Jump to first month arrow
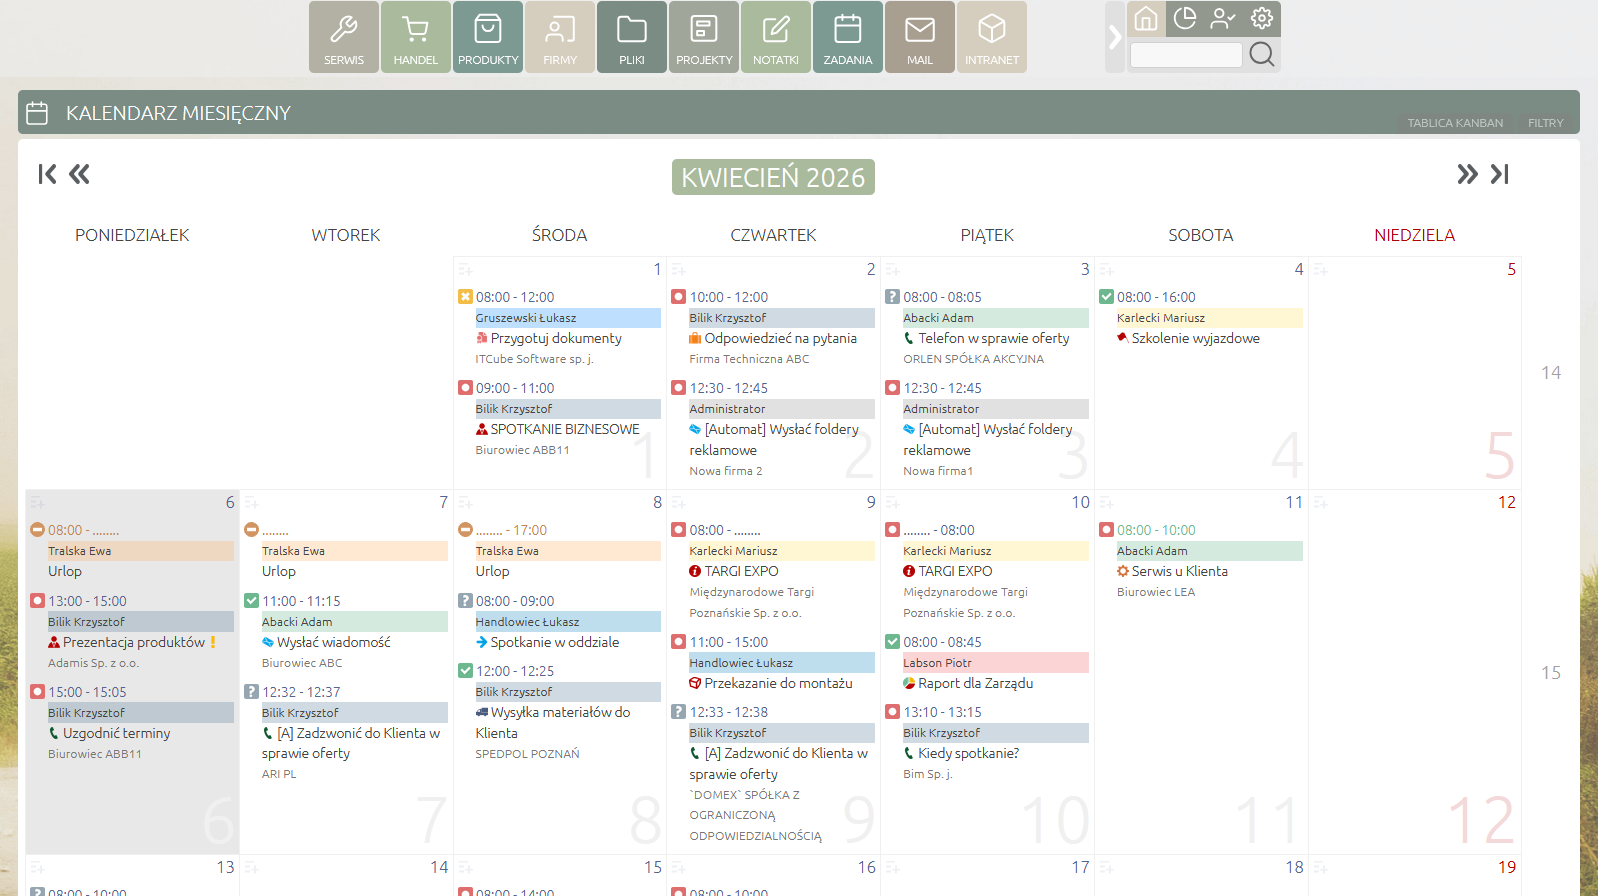 click(47, 174)
